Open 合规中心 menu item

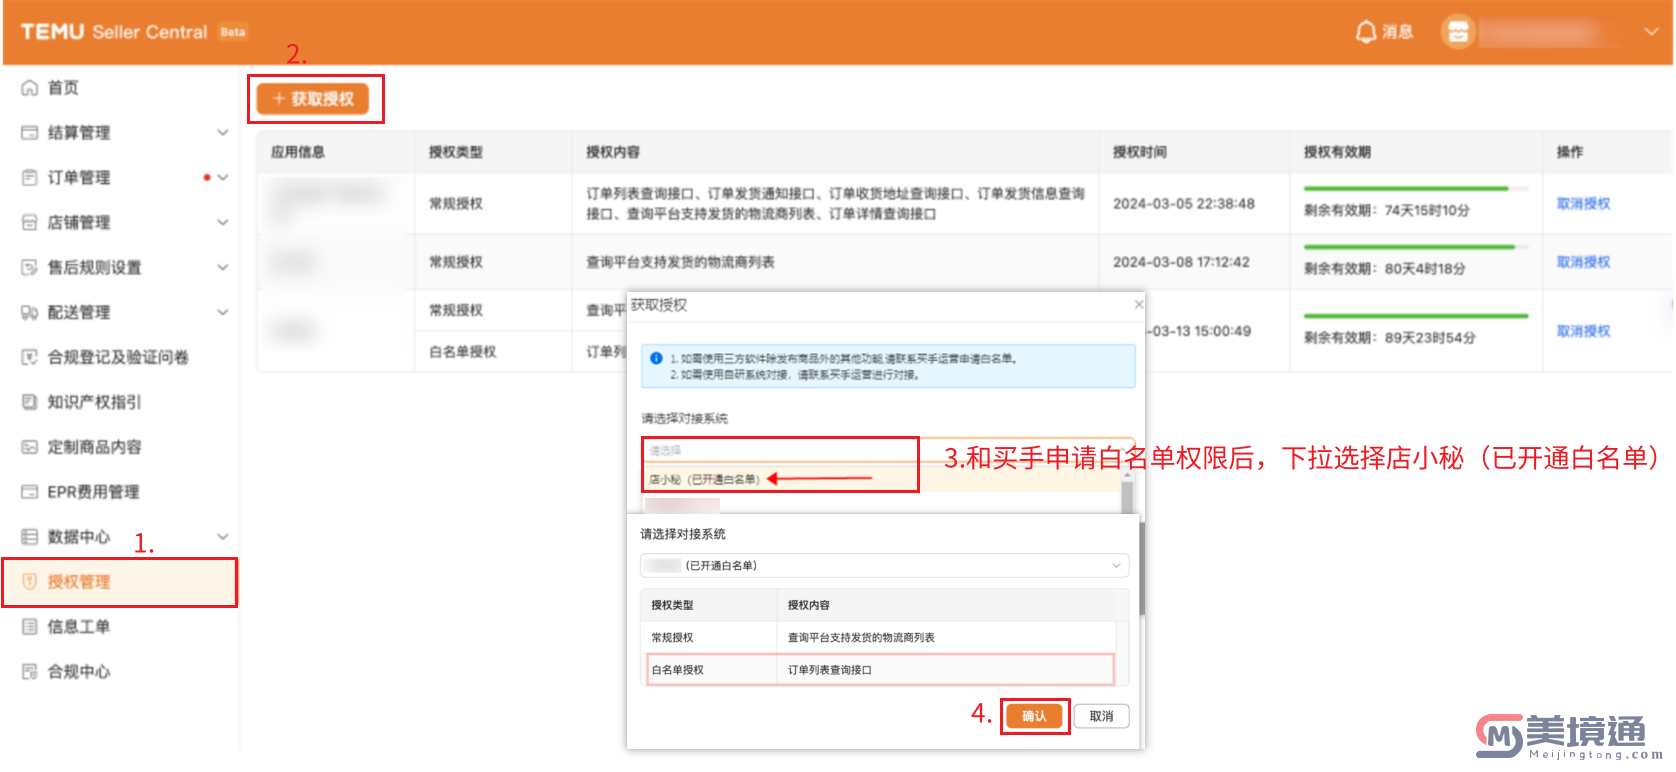79,672
